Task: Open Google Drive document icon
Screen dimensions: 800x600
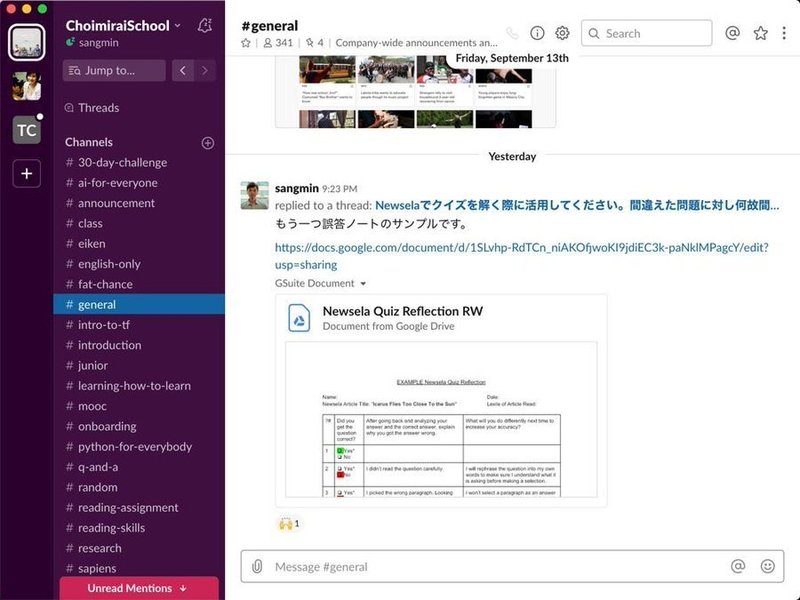Action: (x=299, y=318)
